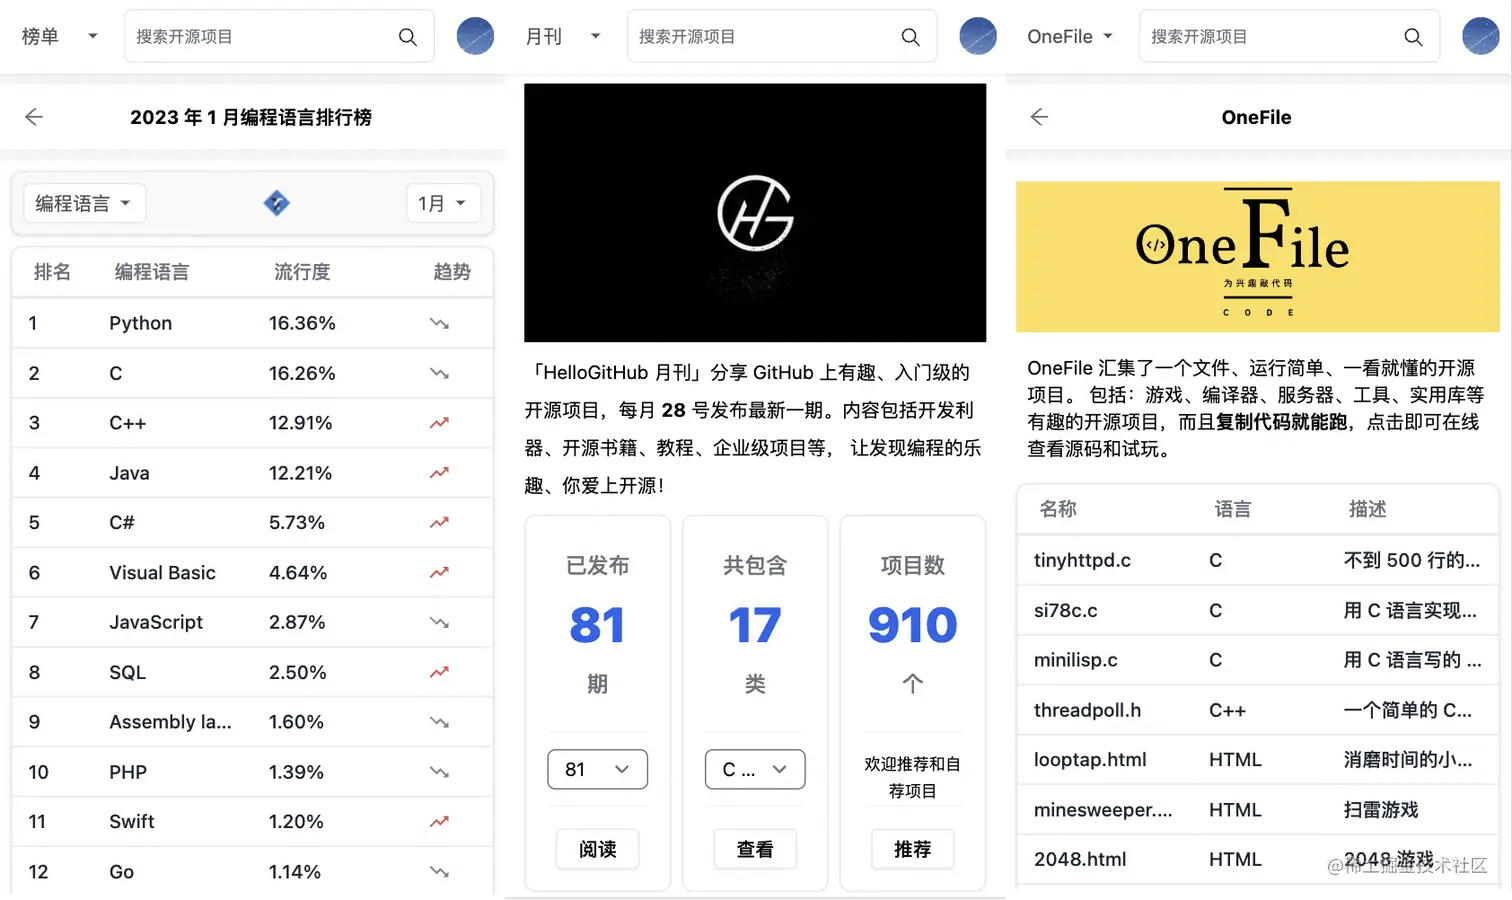Viewport: 1512px width, 900px height.
Task: Open the looptap.html file entry
Action: [1090, 760]
